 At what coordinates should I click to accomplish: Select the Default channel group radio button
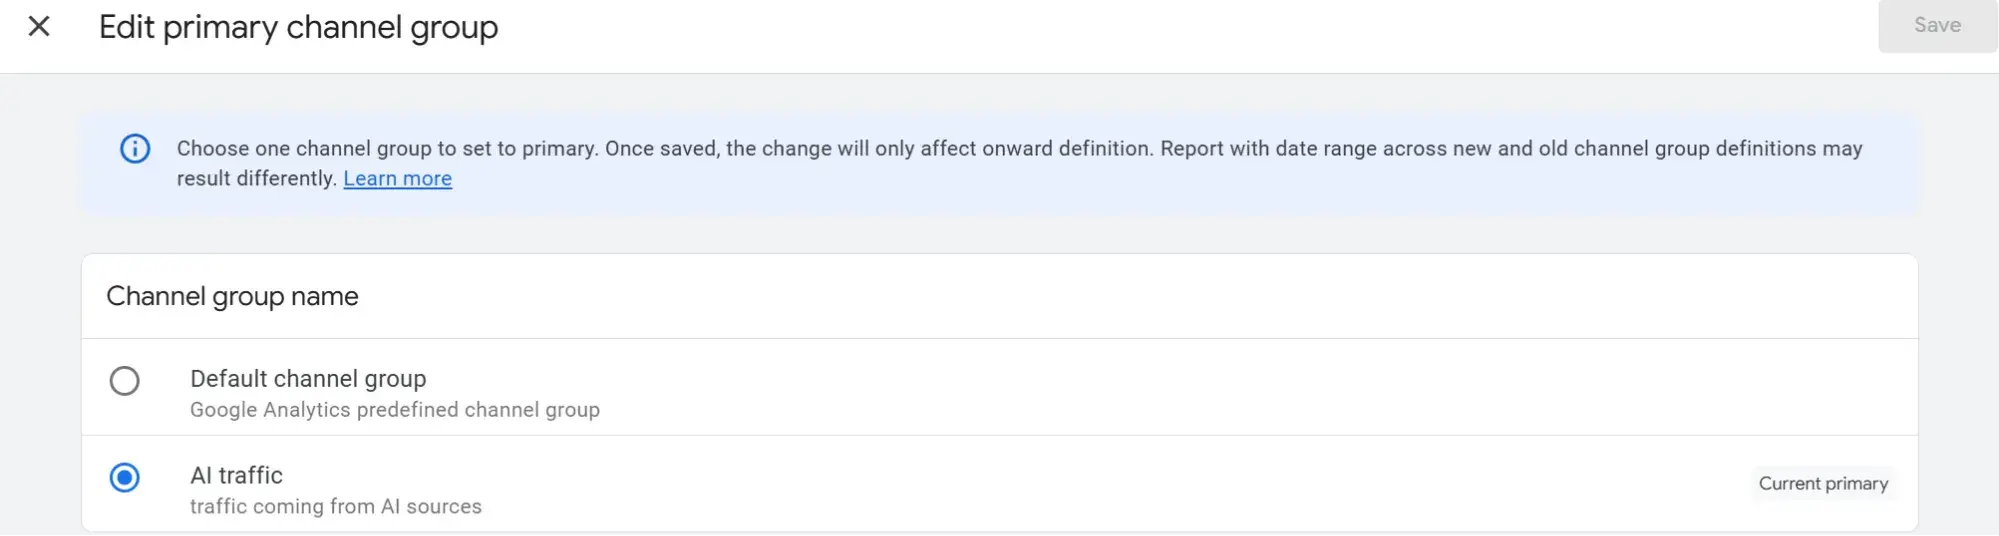125,381
